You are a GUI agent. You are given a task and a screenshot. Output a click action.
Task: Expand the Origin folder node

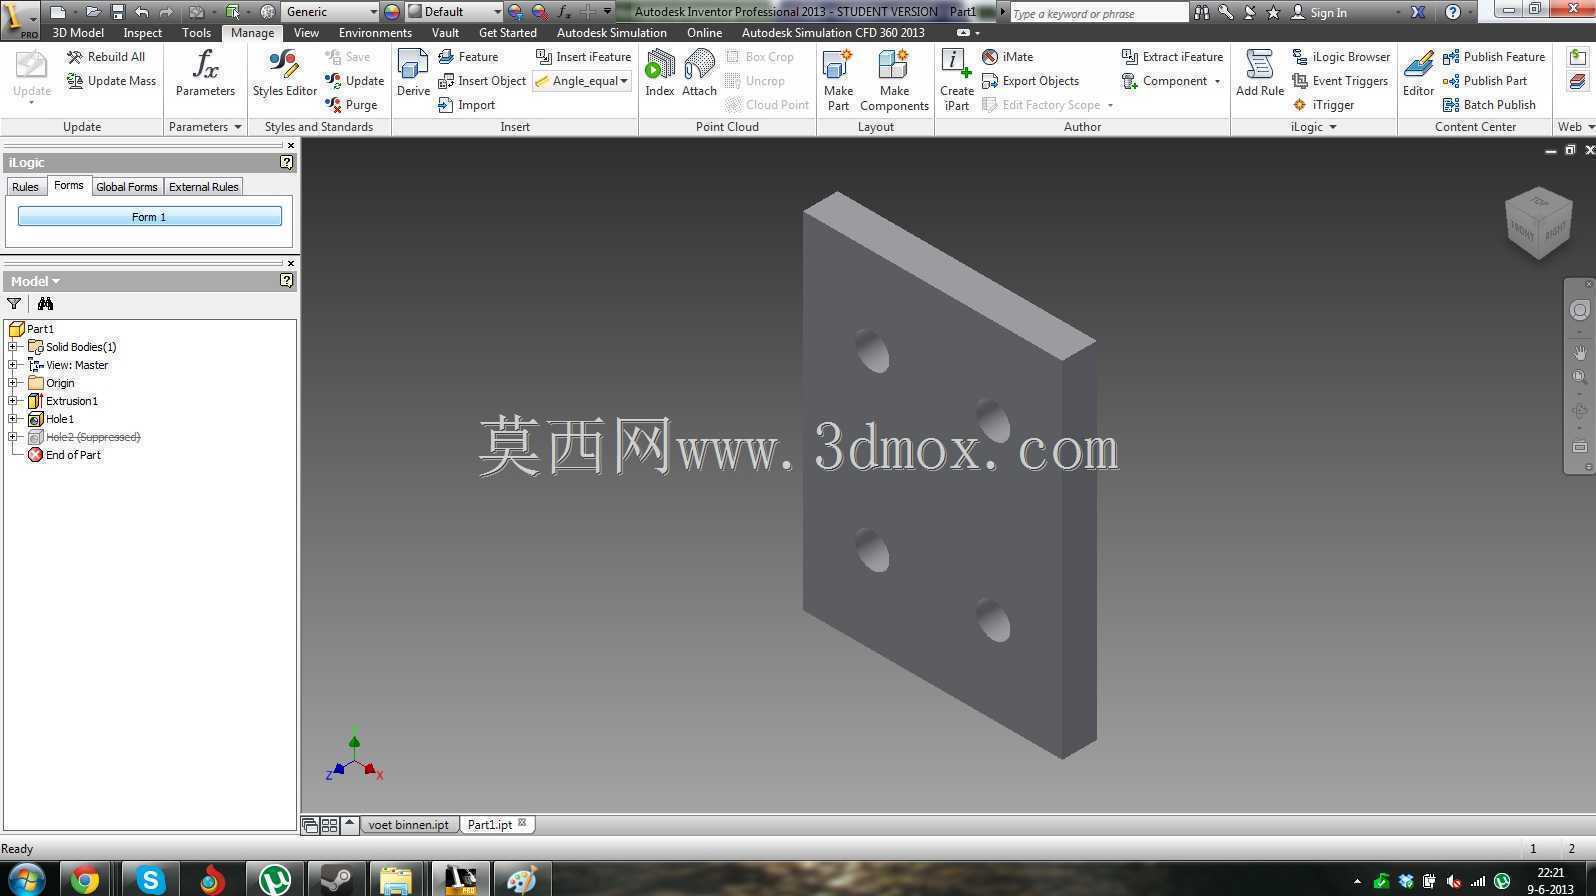[x=13, y=383]
